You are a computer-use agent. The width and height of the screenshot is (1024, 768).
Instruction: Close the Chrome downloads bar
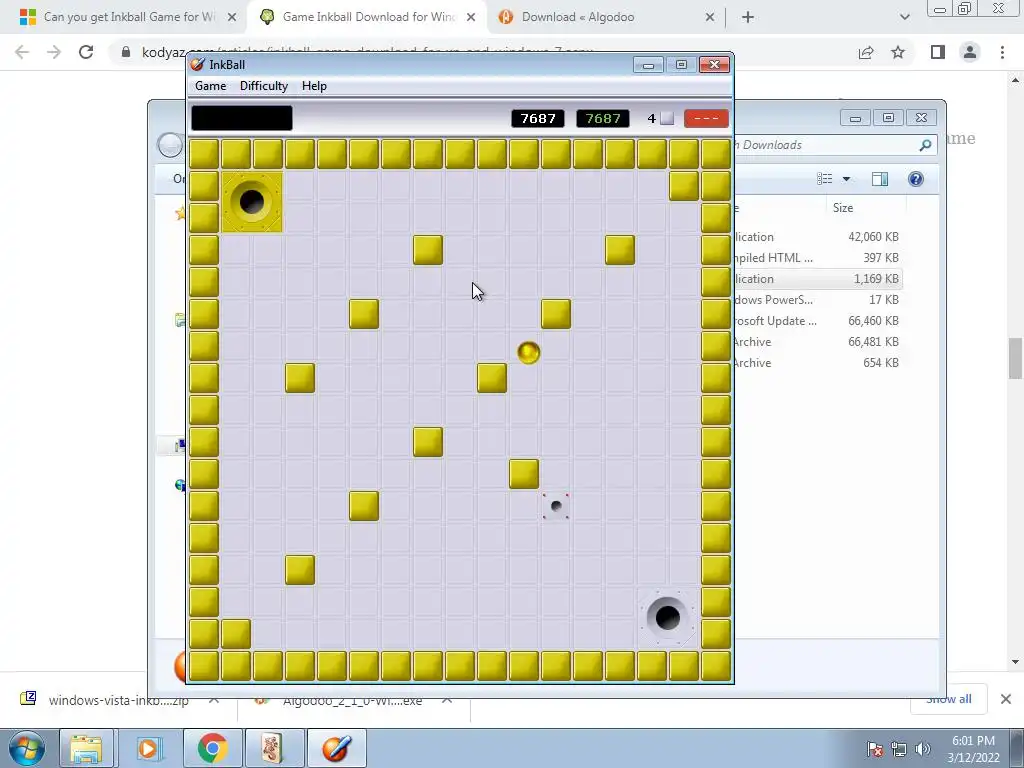(1006, 699)
